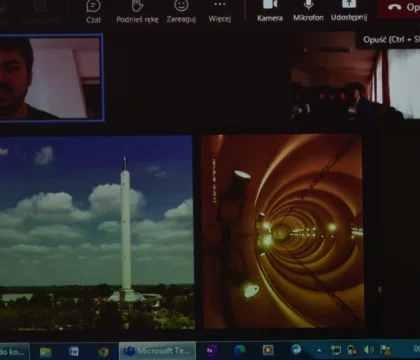This screenshot has height=360, width=420.
Task: Click the Action Center flag tray icon
Action: [x=385, y=350]
